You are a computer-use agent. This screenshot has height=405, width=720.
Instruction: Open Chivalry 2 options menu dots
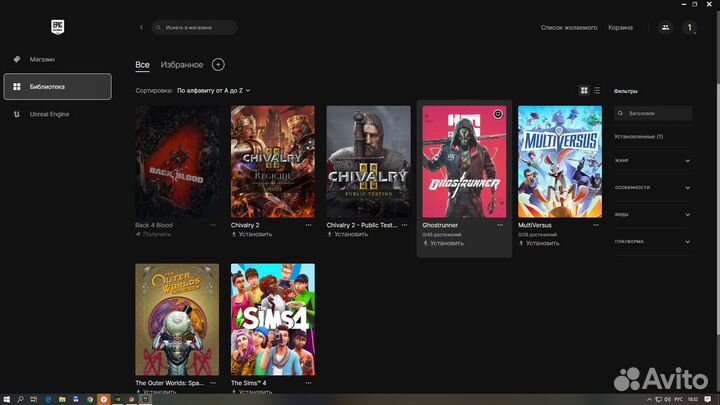pyautogui.click(x=309, y=225)
